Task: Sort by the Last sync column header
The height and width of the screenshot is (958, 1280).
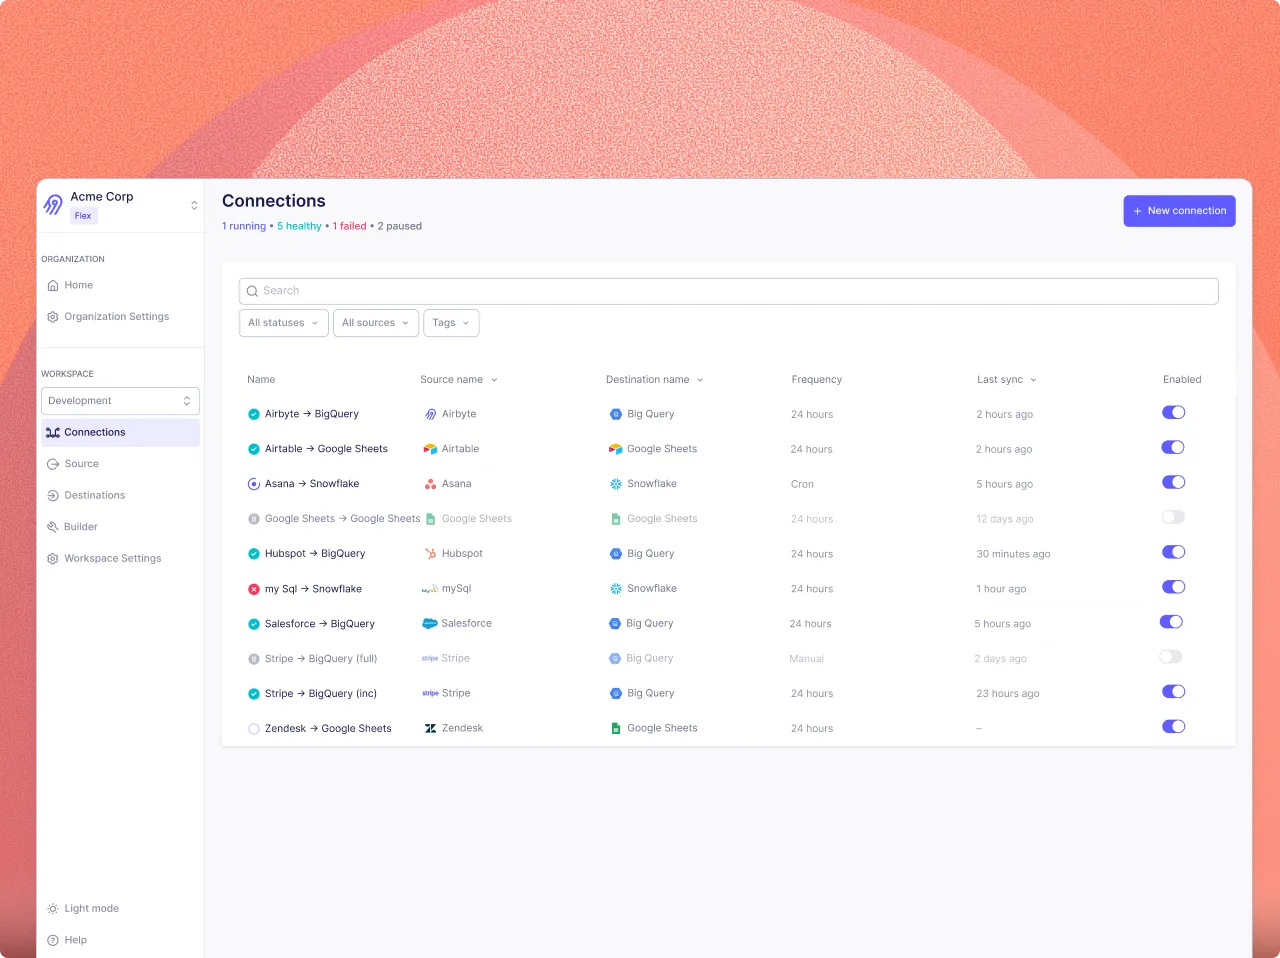Action: pyautogui.click(x=1007, y=380)
